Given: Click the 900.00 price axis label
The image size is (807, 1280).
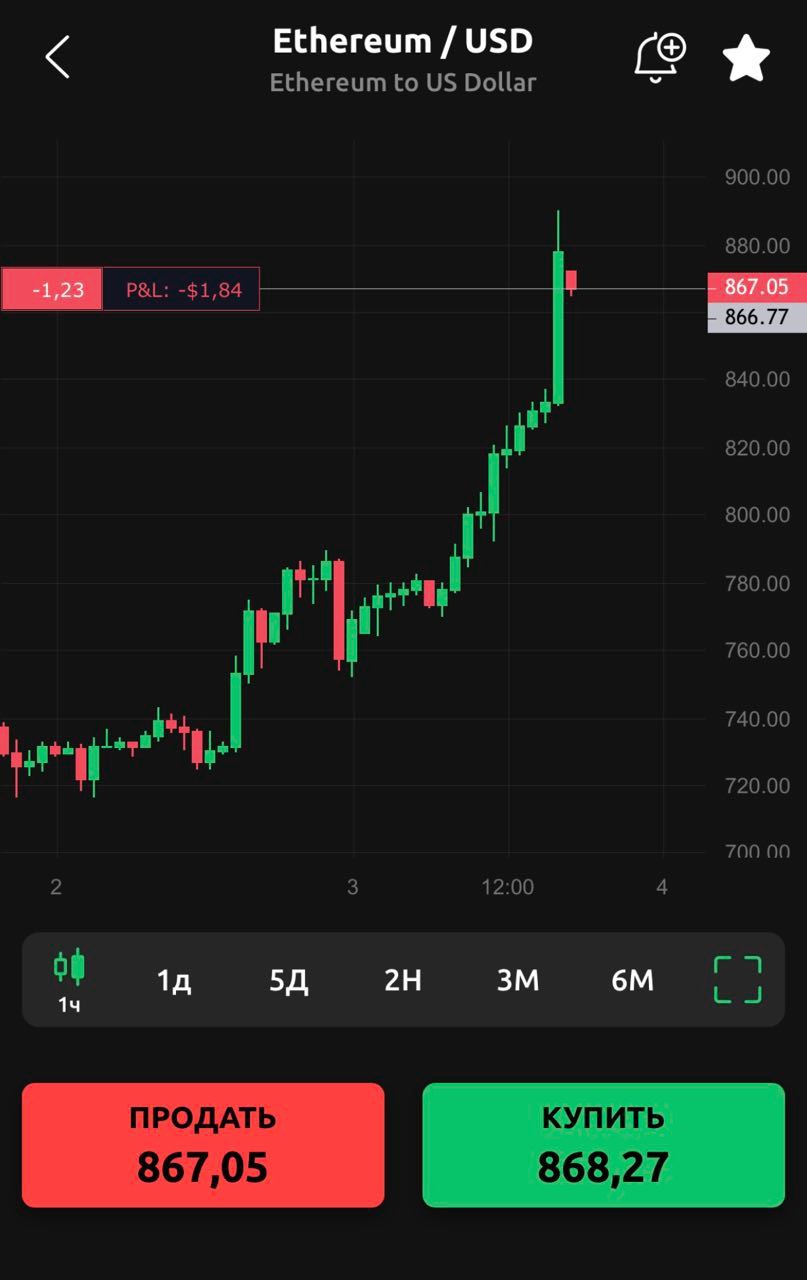Looking at the screenshot, I should (757, 178).
